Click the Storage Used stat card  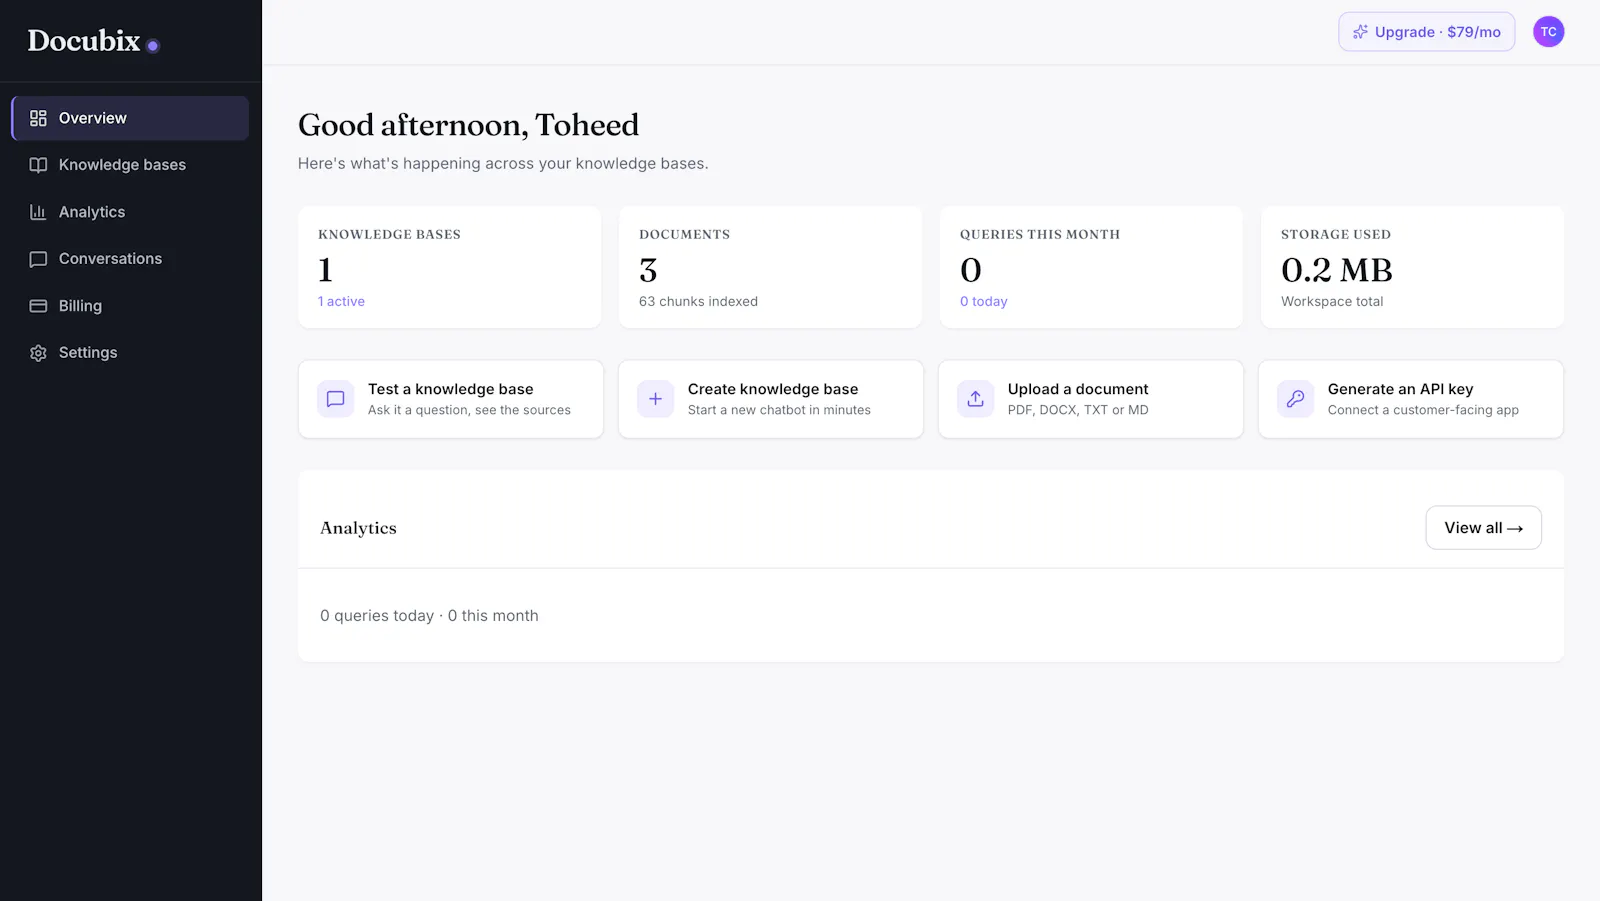[1412, 267]
